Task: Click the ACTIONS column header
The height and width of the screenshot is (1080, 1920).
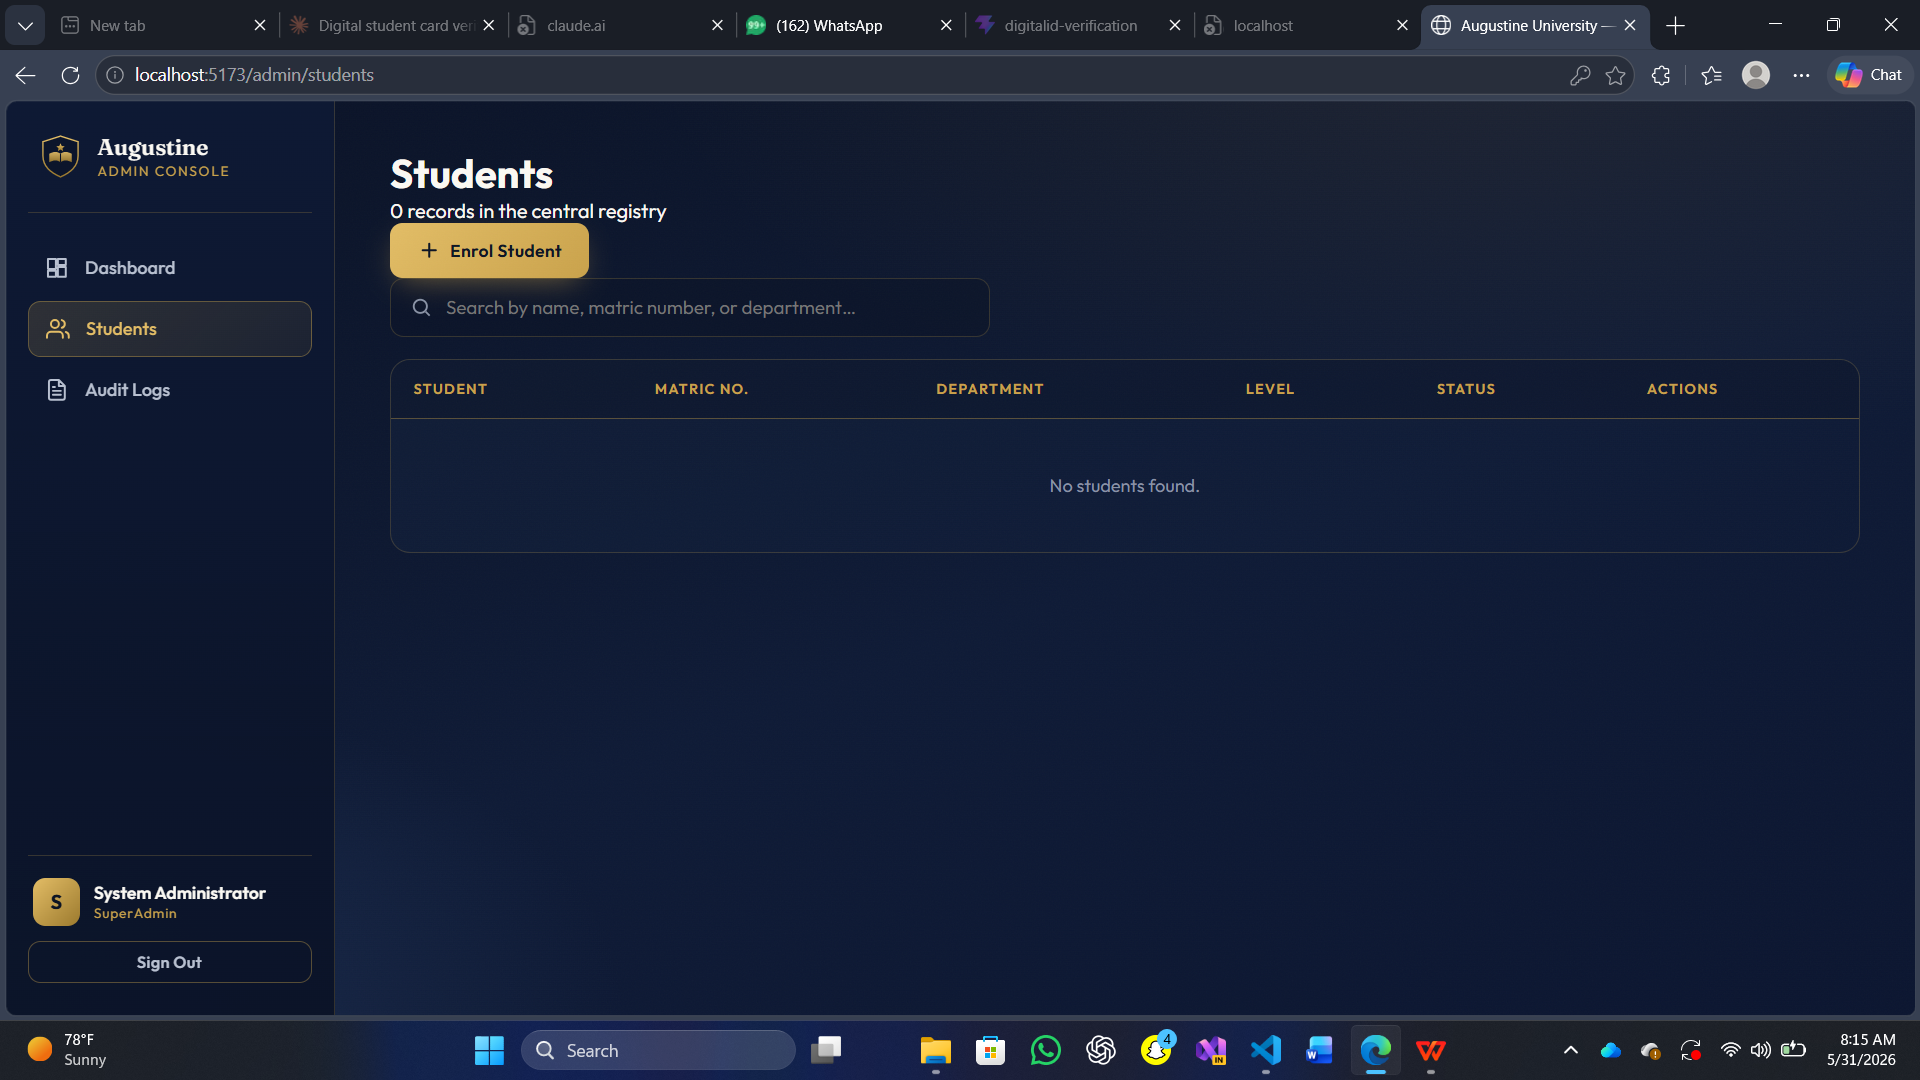Action: click(x=1681, y=389)
